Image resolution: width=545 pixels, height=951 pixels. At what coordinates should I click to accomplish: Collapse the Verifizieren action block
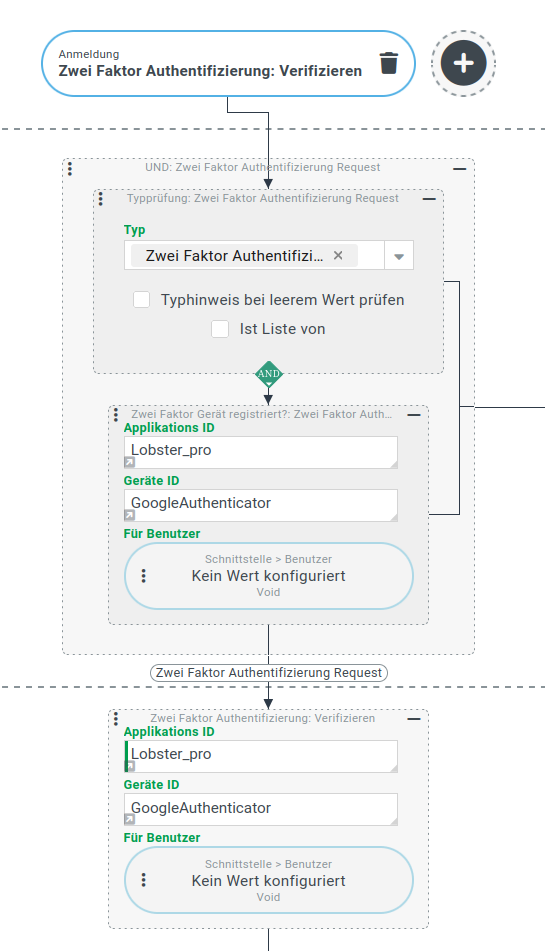[414, 719]
